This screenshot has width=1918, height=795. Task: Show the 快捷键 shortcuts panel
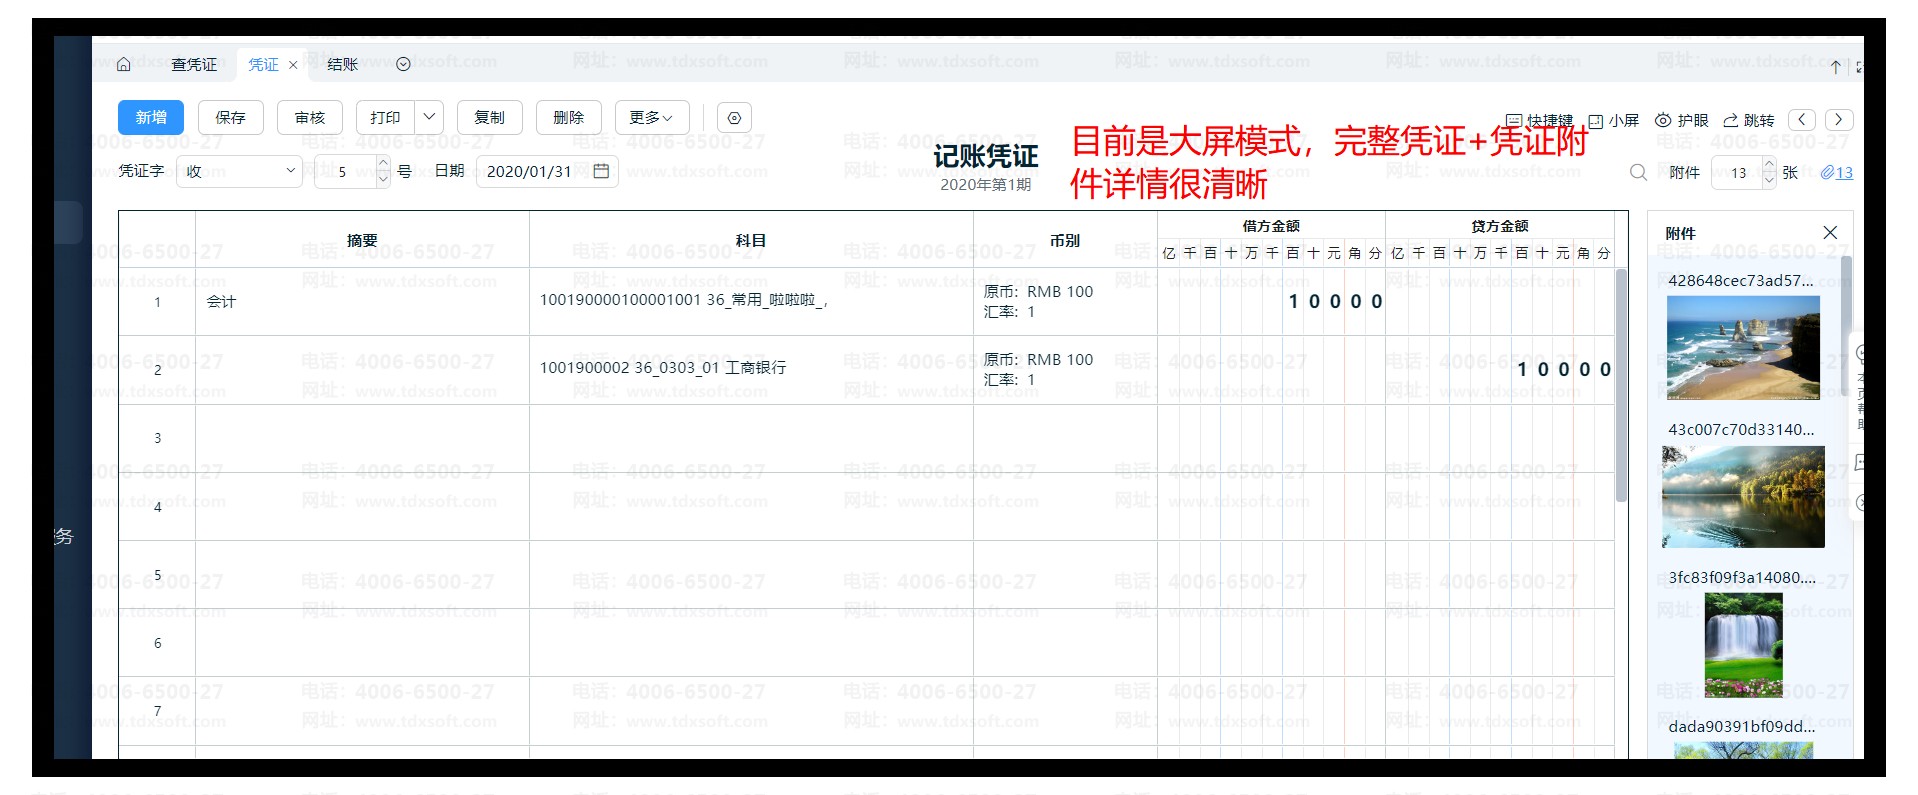tap(1539, 121)
